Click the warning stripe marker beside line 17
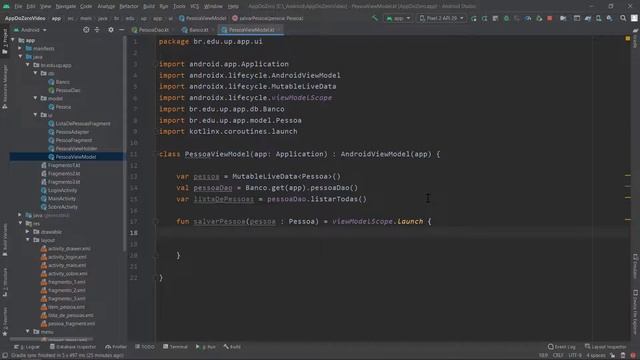This screenshot has width=640, height=360. (628, 220)
